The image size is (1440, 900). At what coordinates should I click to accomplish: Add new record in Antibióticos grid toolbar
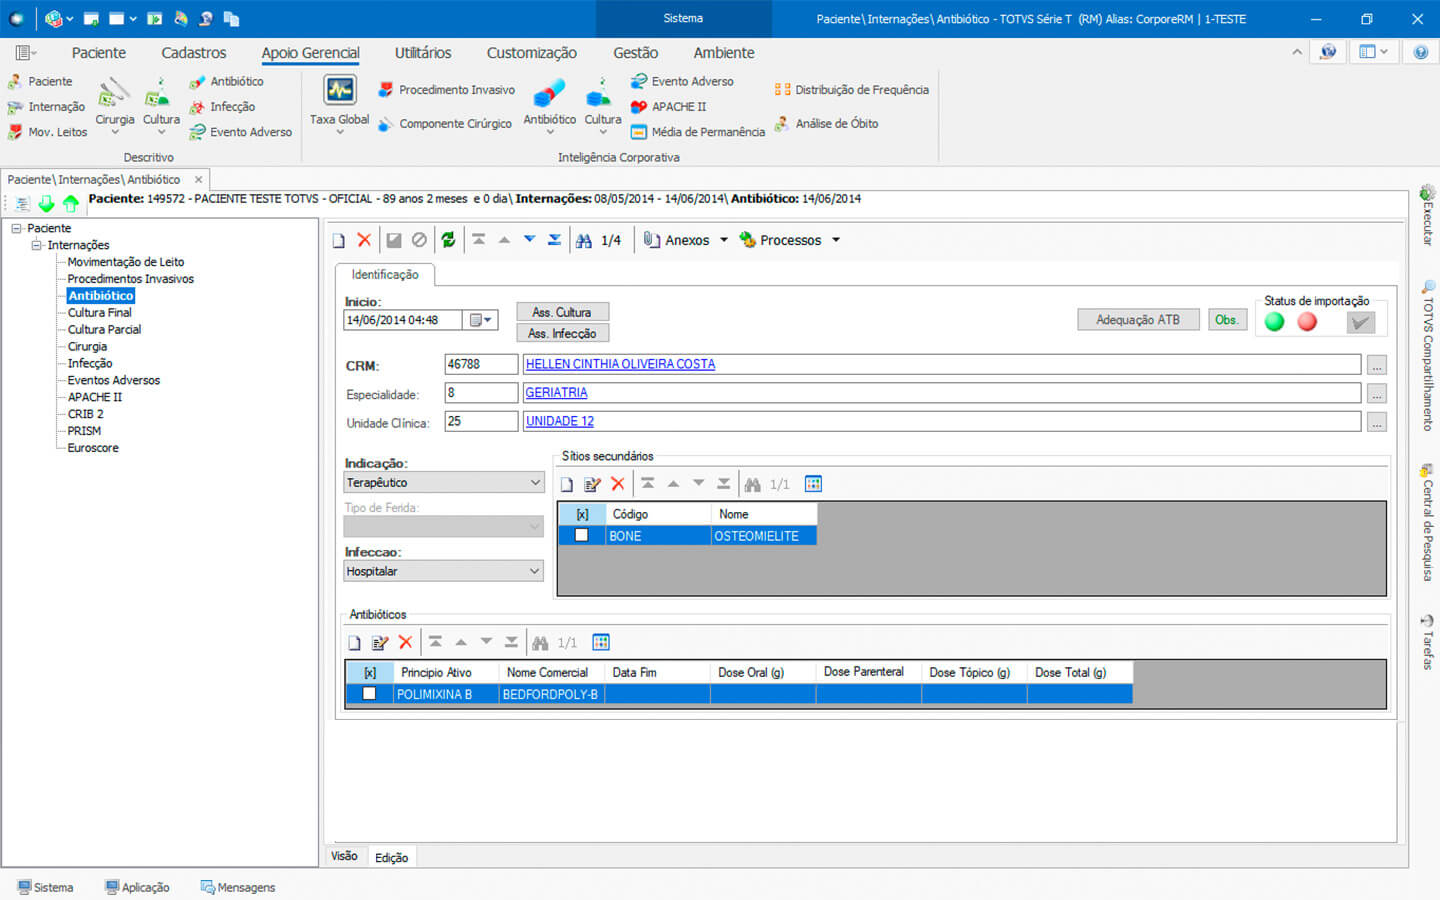click(x=354, y=643)
